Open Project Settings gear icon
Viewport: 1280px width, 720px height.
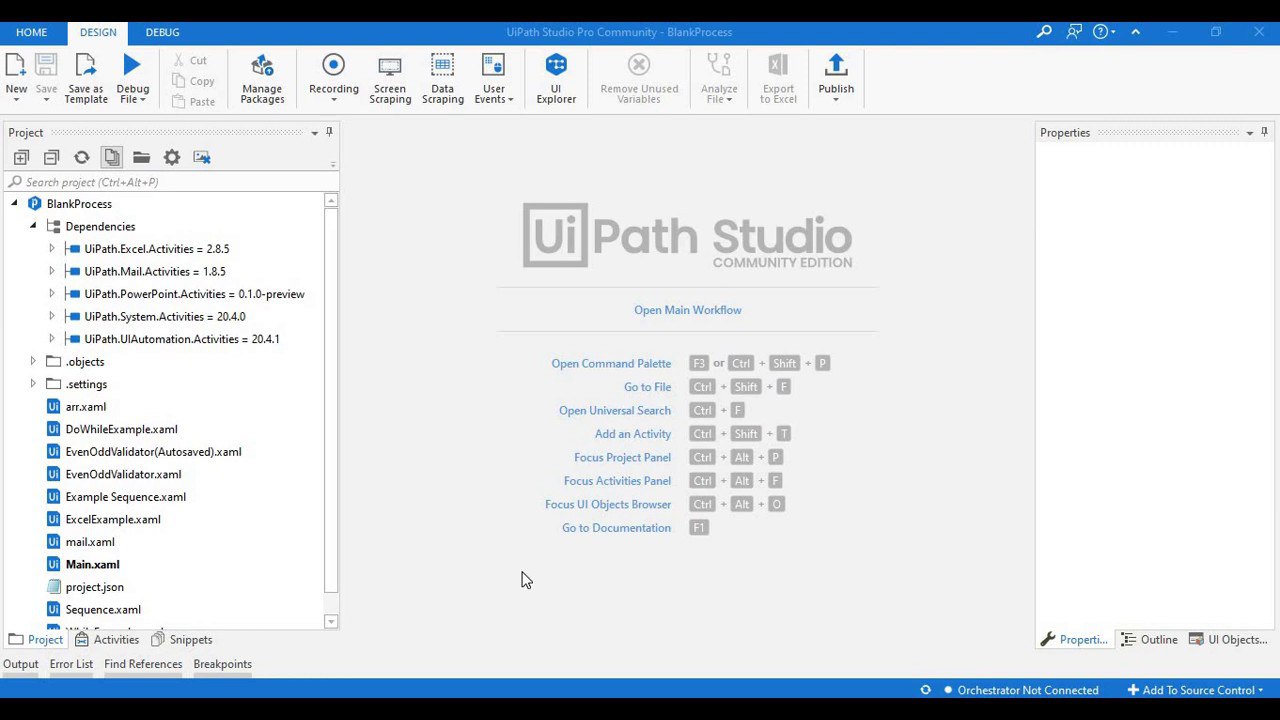[171, 157]
